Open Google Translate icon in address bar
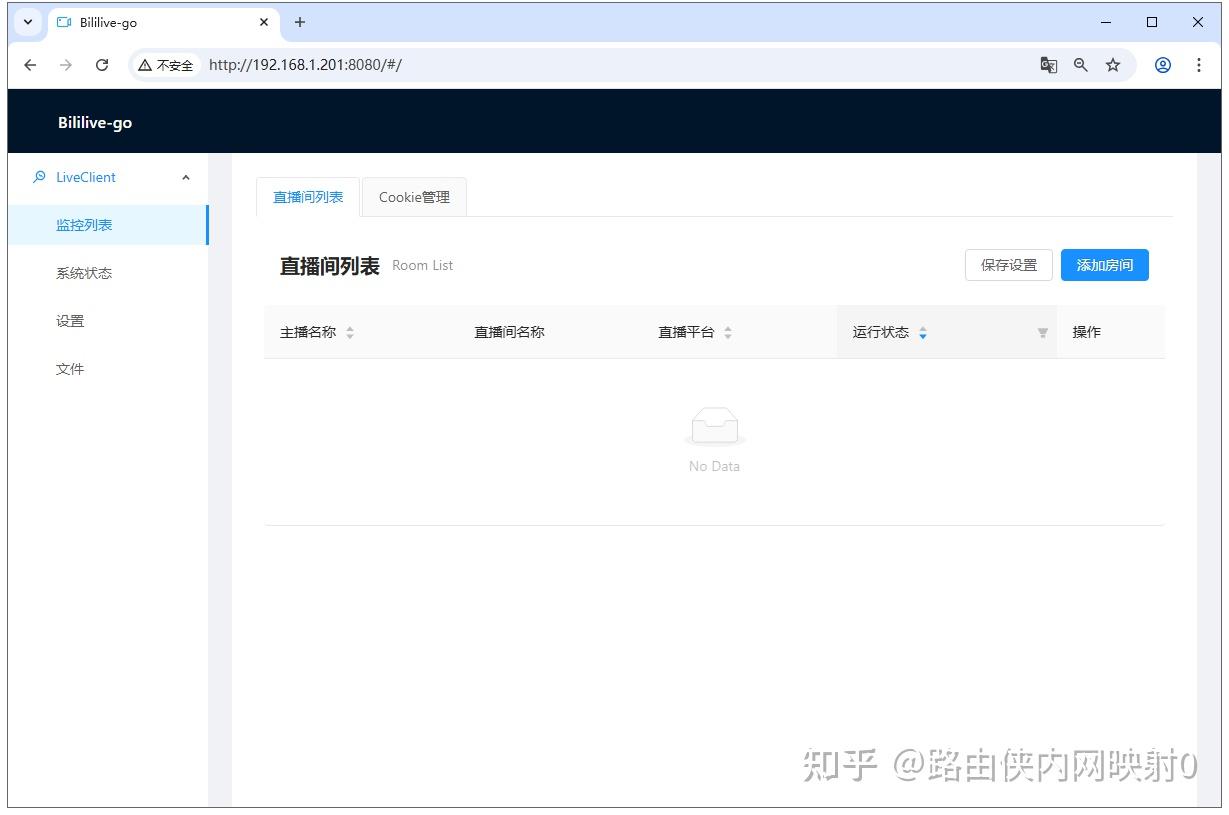The height and width of the screenshot is (815, 1229). 1048,65
